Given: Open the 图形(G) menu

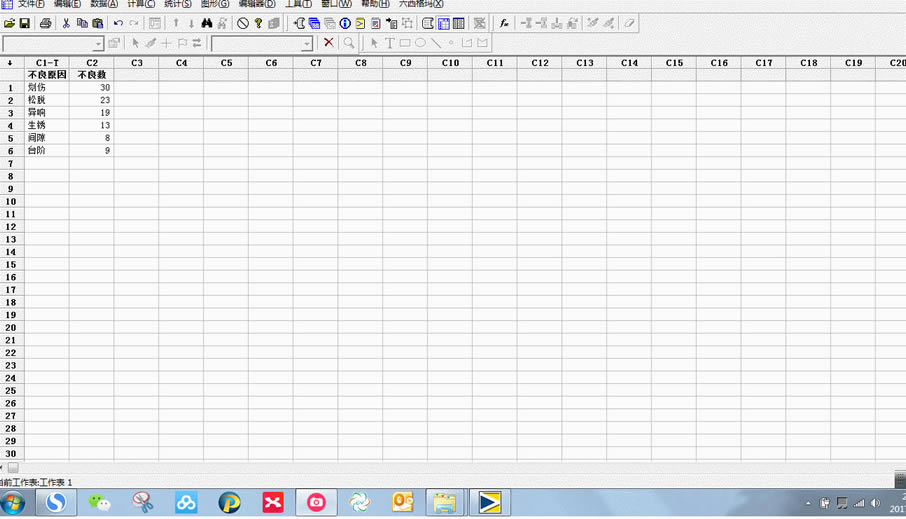Looking at the screenshot, I should pyautogui.click(x=215, y=4).
